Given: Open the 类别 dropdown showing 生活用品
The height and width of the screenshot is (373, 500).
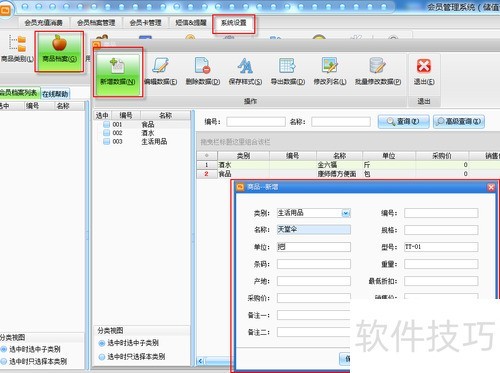Looking at the screenshot, I should tap(346, 213).
